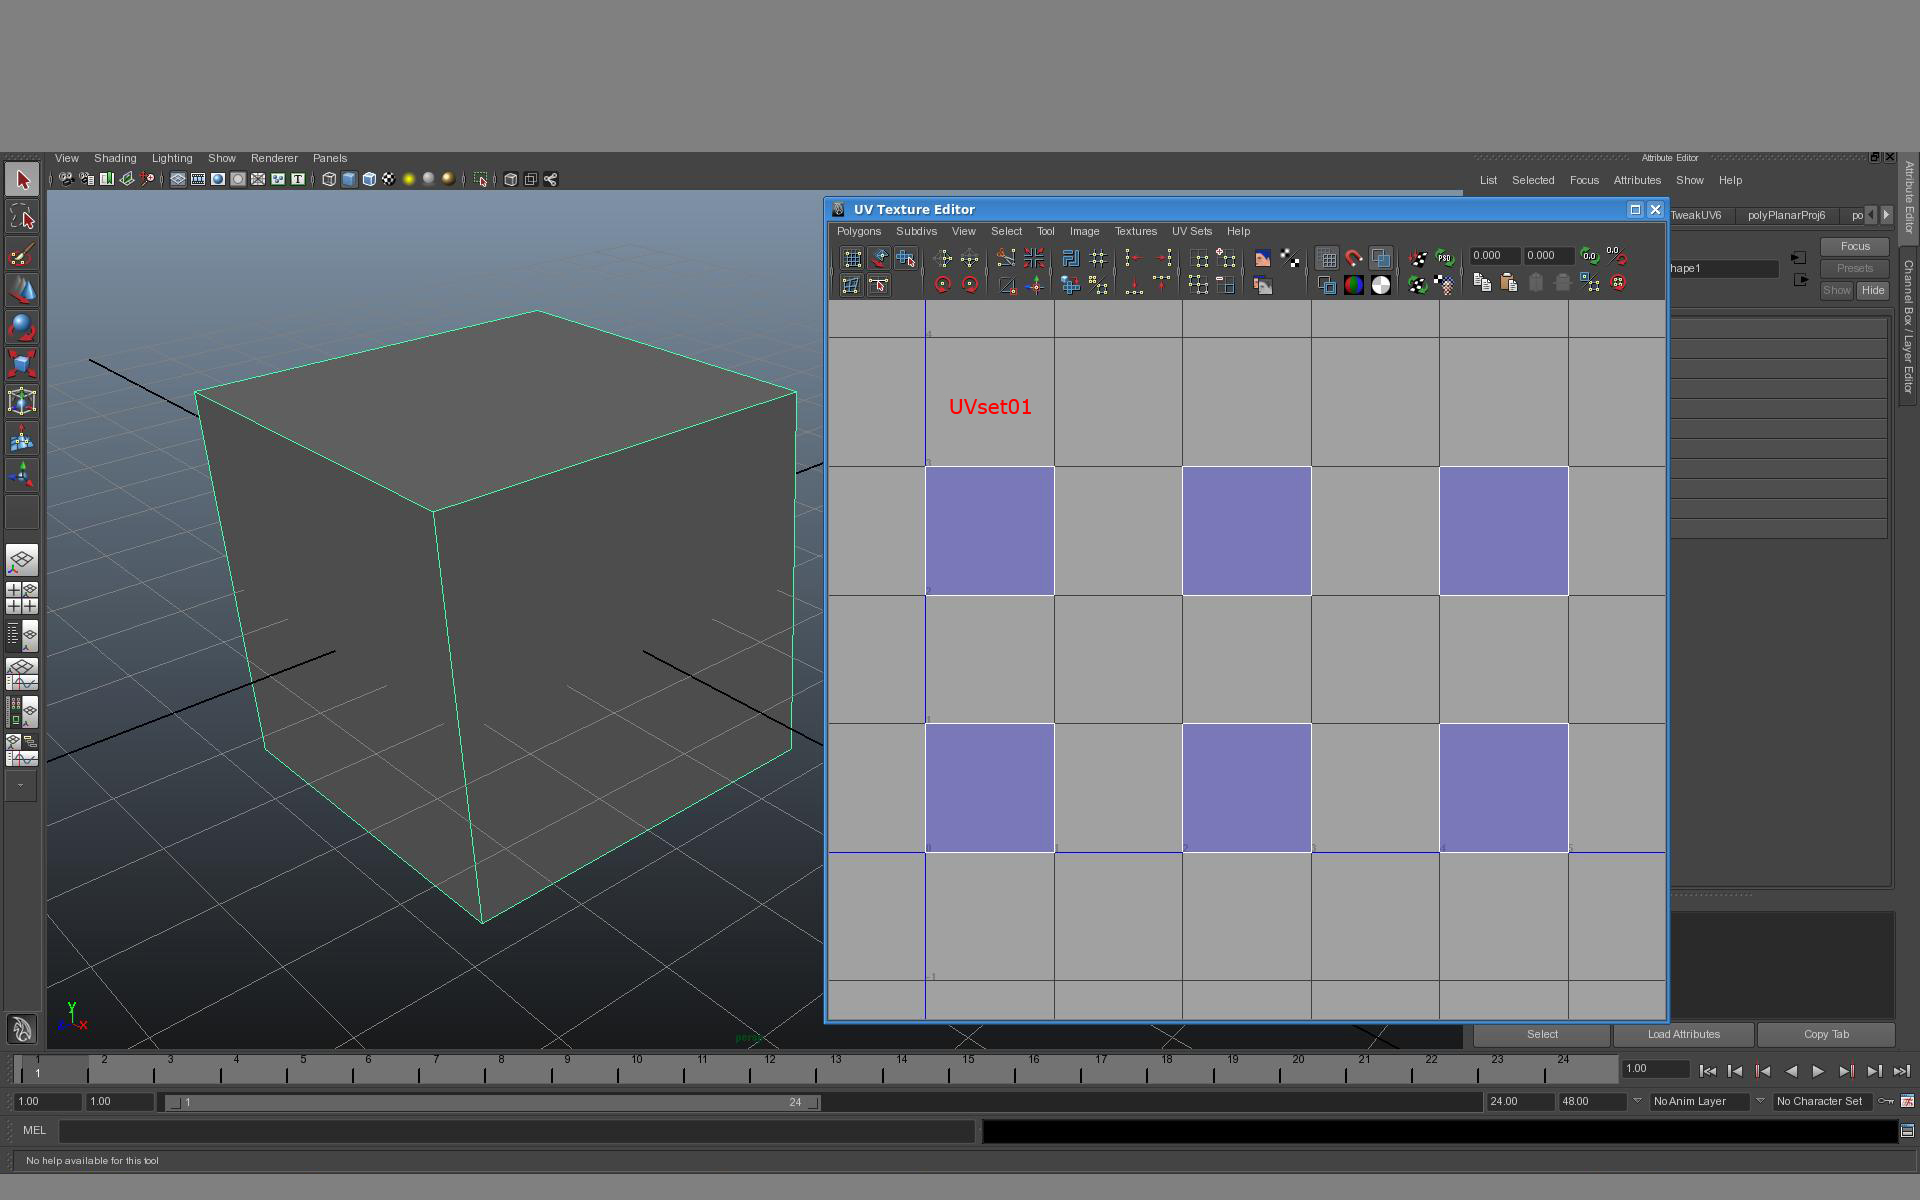Click Cut UV edges scissors icon

(1006, 259)
